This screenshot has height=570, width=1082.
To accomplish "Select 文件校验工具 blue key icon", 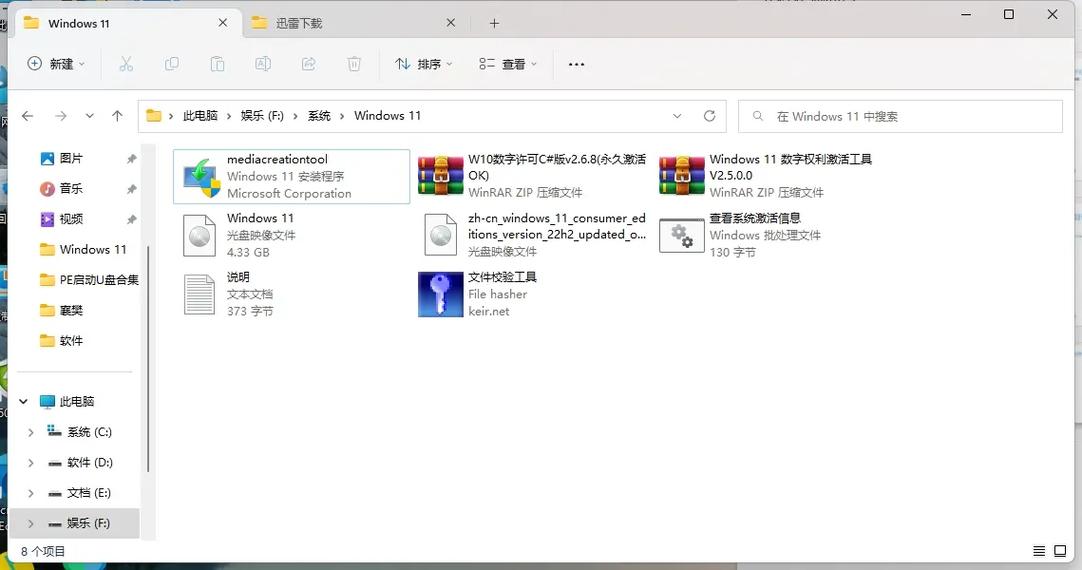I will [440, 294].
